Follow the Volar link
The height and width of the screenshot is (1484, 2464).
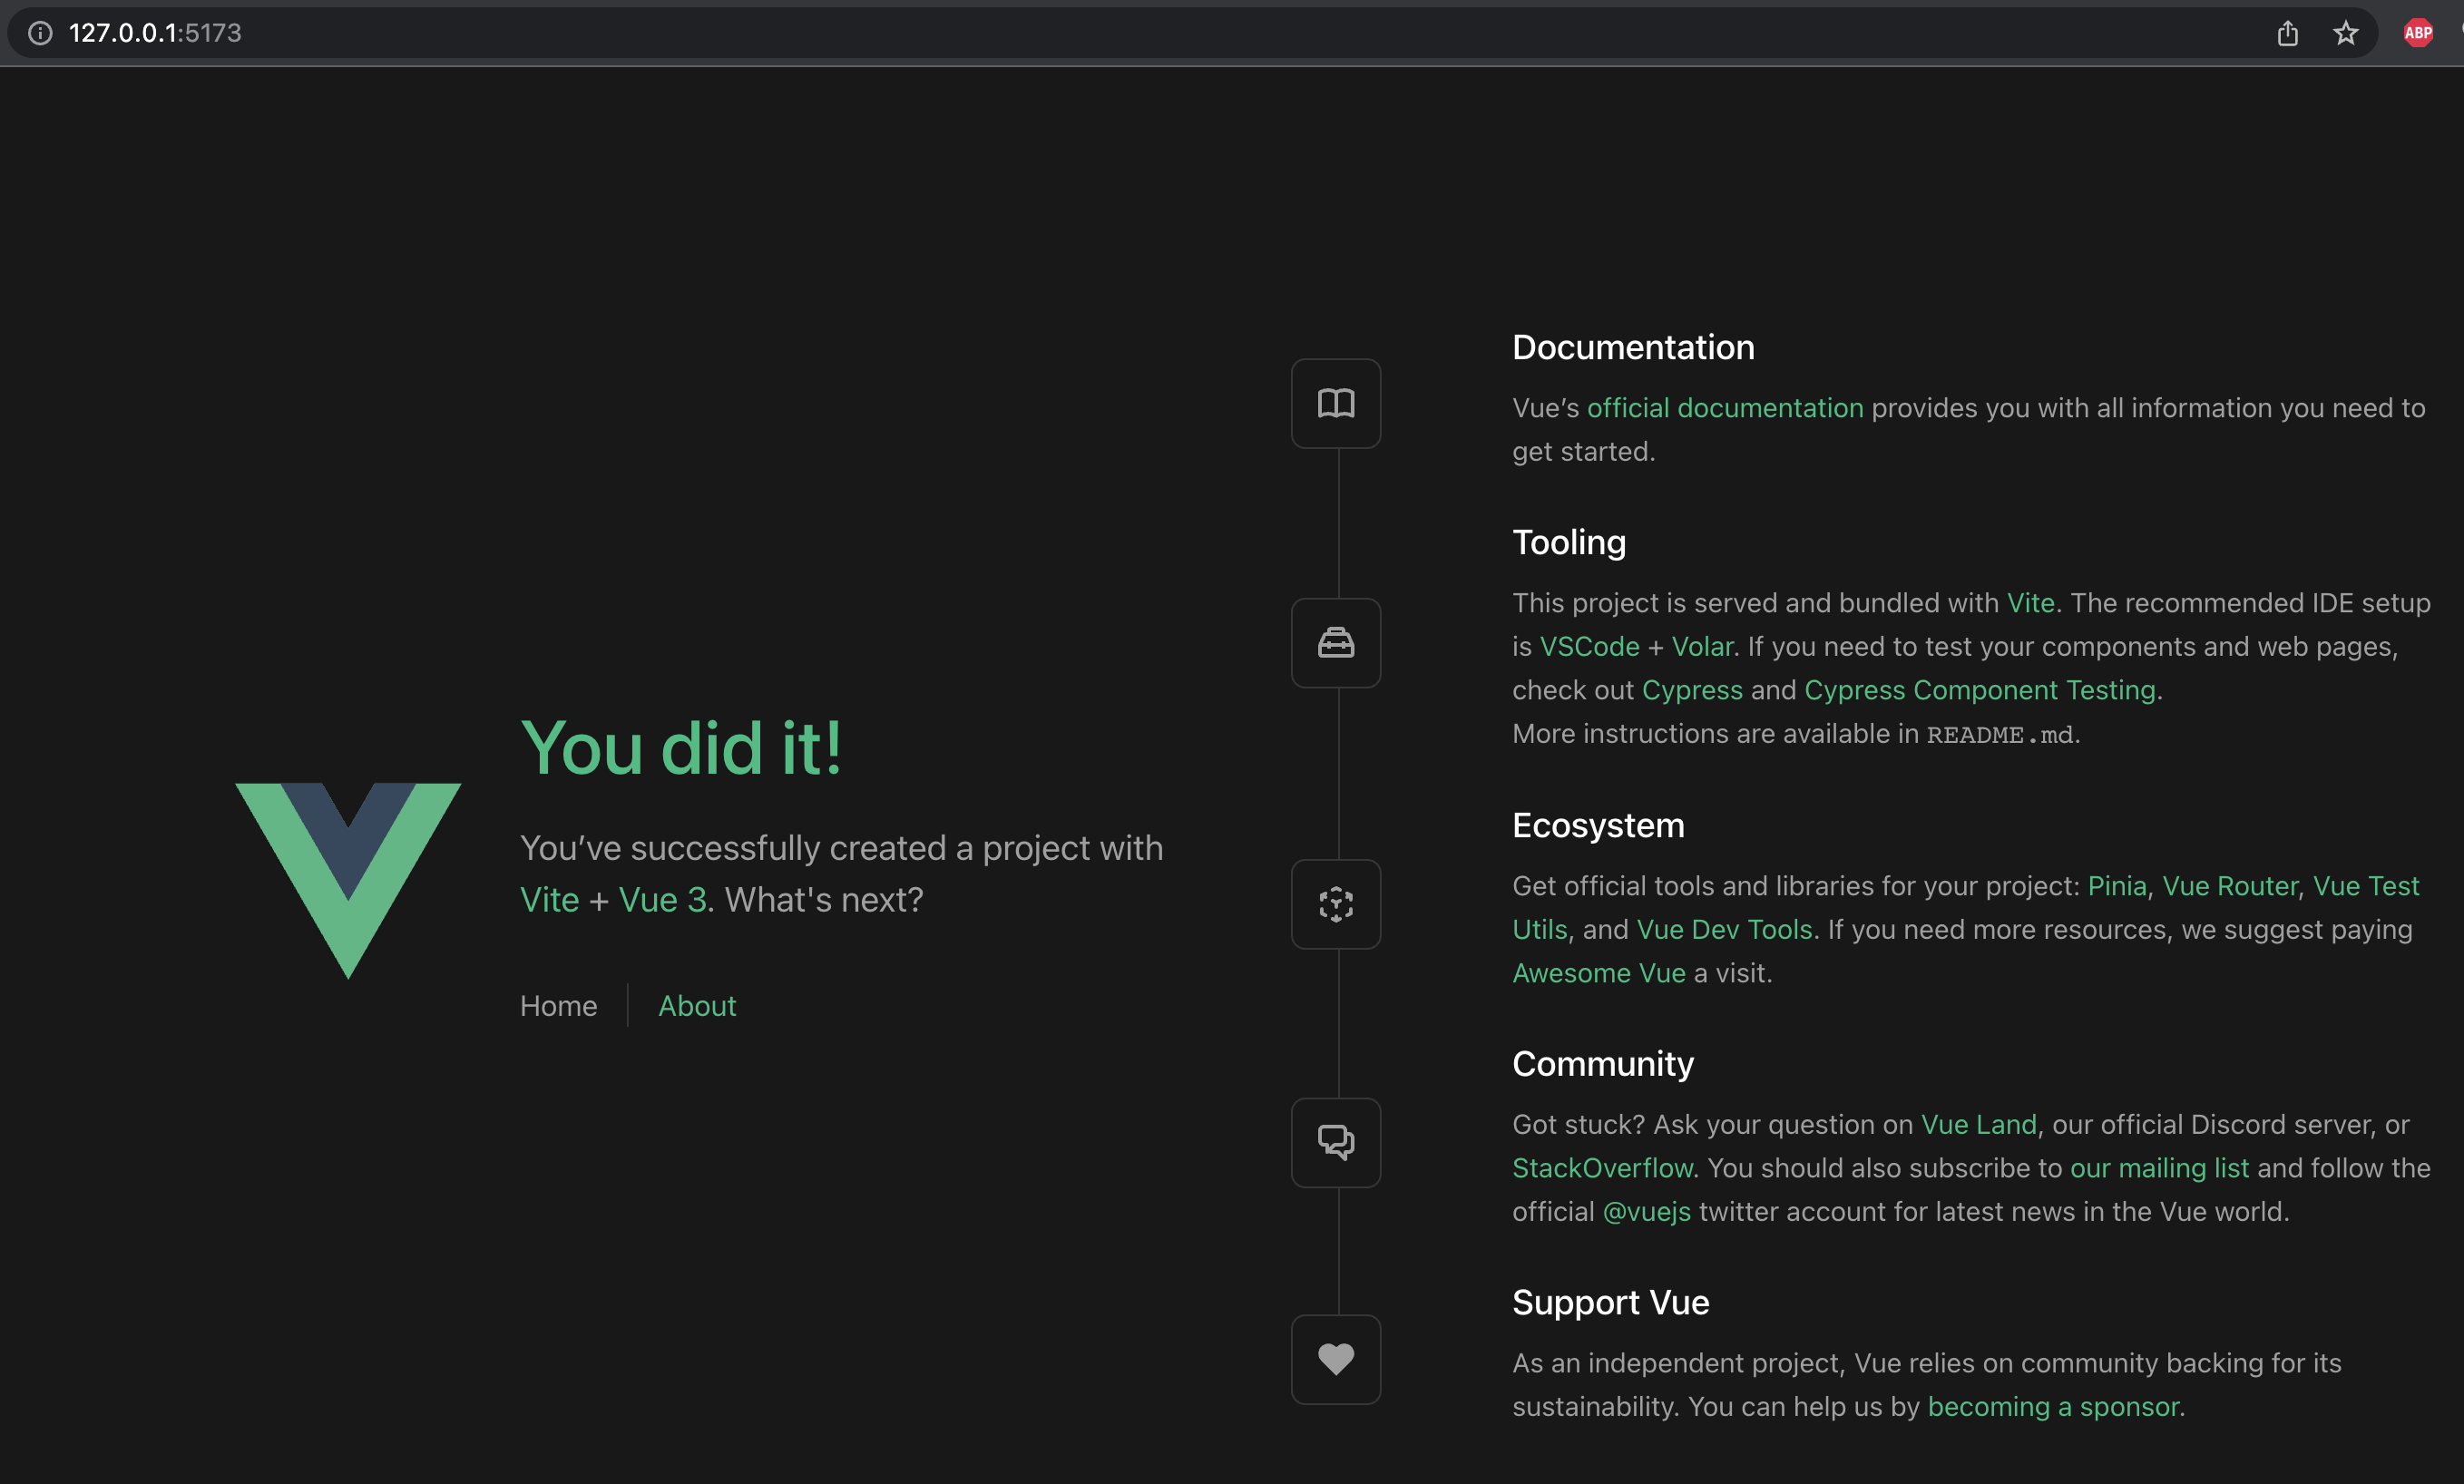(1701, 647)
